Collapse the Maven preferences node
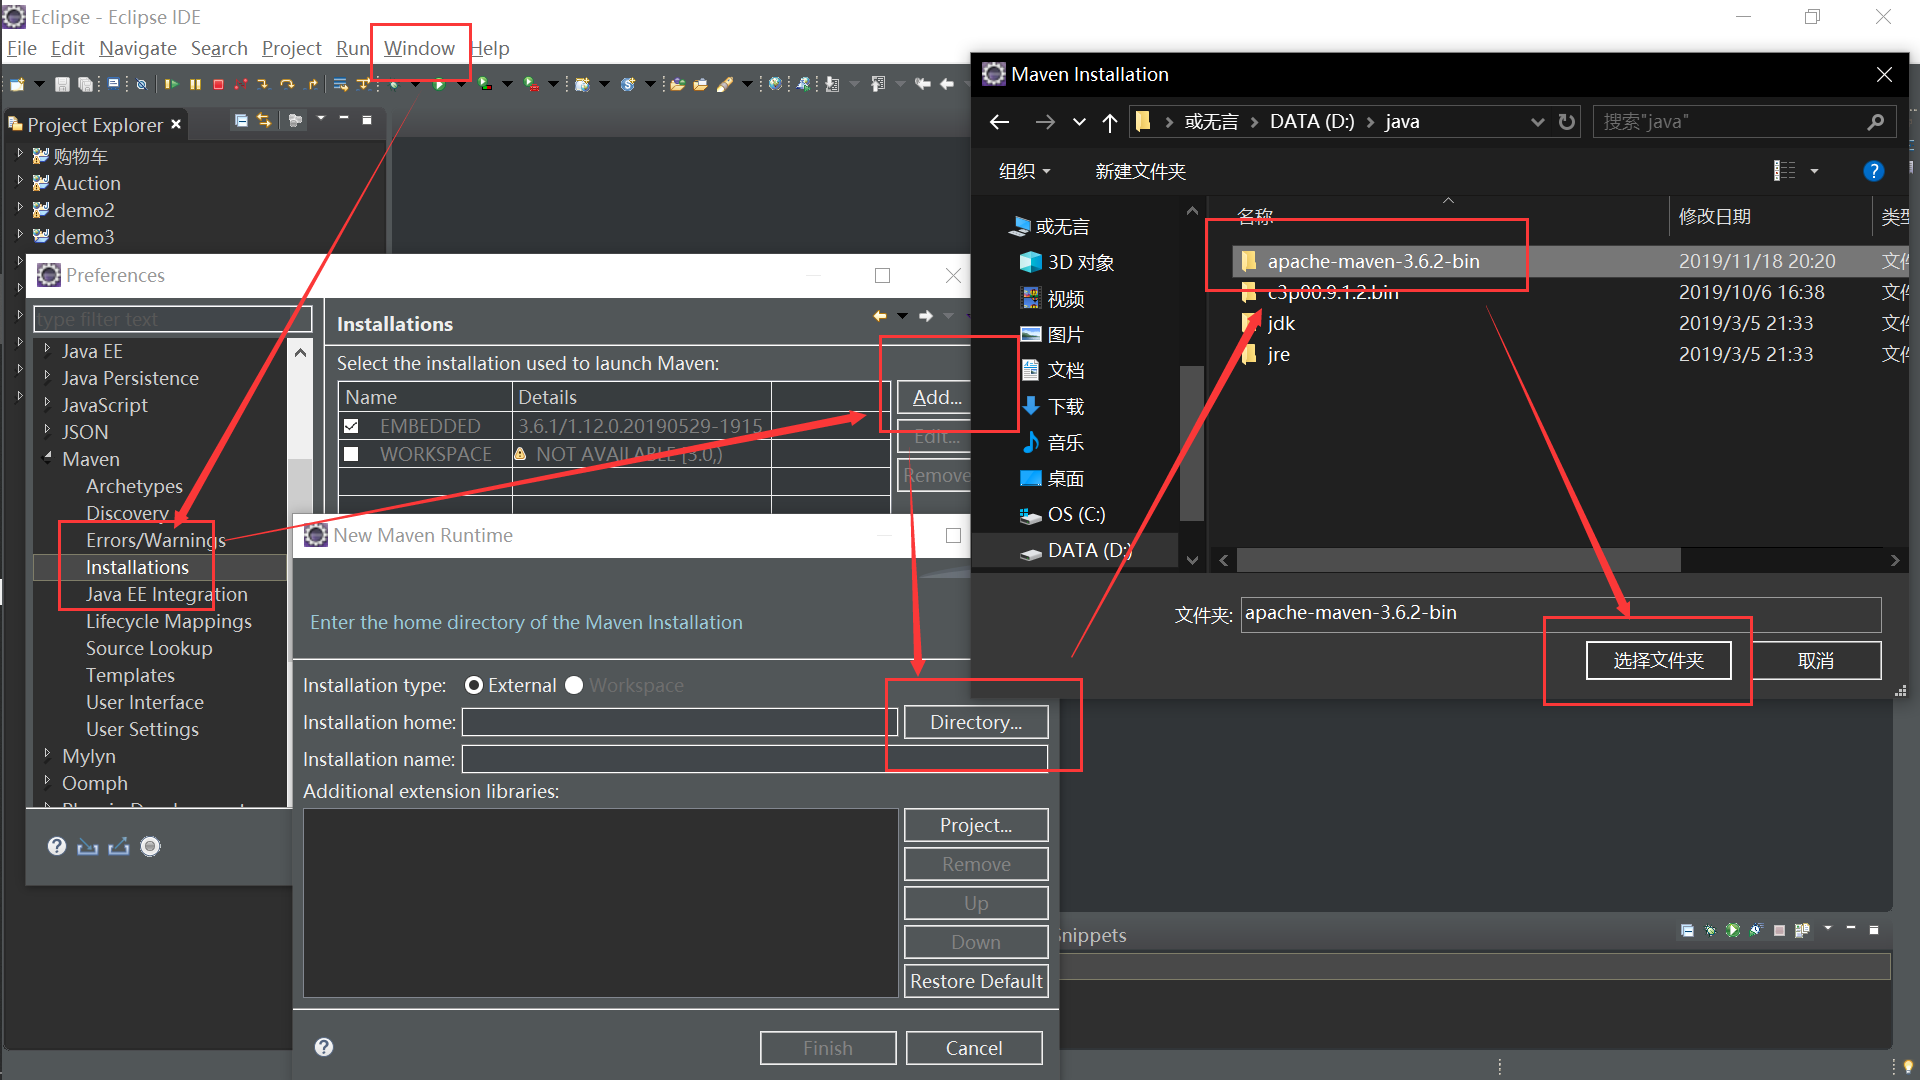The image size is (1920, 1080). (47, 458)
